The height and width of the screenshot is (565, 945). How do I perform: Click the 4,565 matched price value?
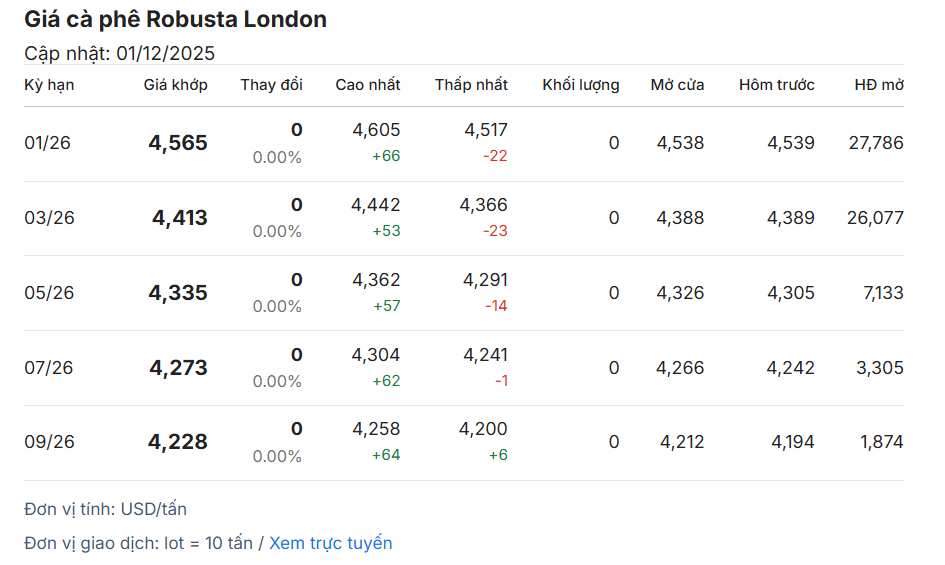(x=178, y=143)
